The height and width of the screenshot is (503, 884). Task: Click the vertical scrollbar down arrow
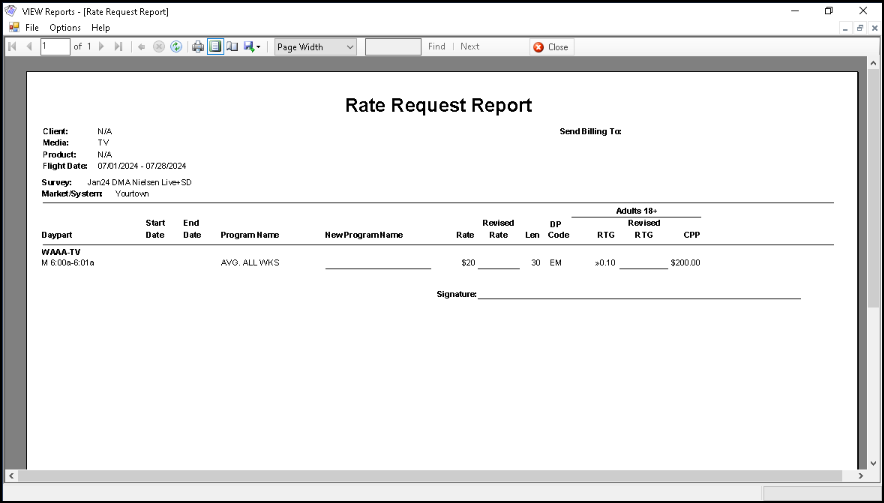[x=873, y=462]
